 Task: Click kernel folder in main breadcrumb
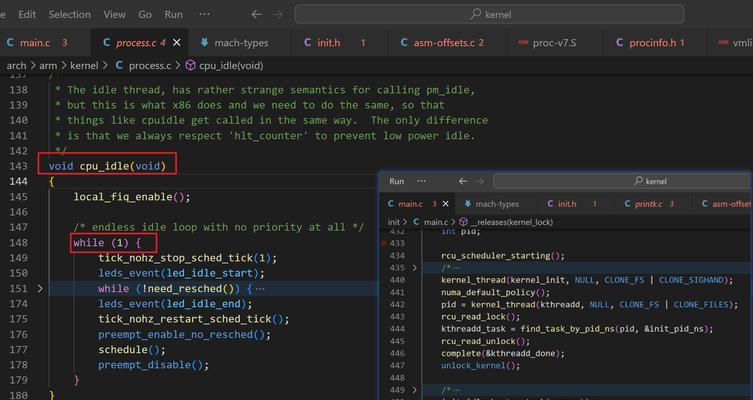point(84,65)
